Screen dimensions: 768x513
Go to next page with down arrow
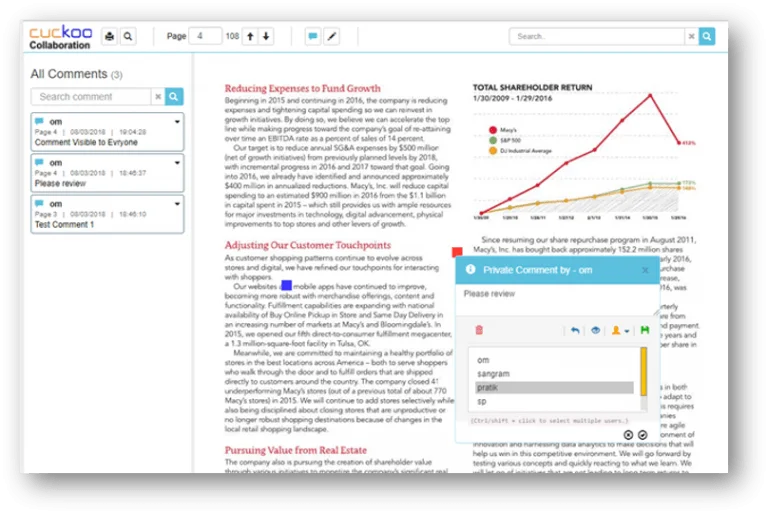(266, 36)
